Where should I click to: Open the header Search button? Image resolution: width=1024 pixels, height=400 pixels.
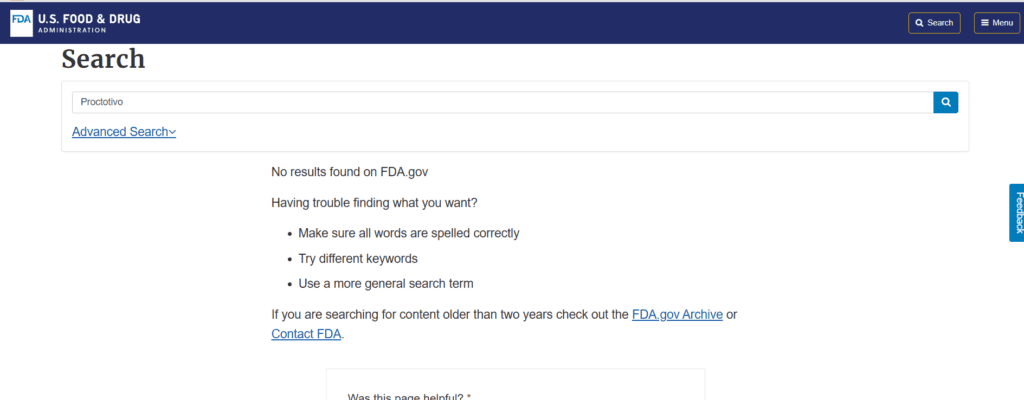[934, 23]
